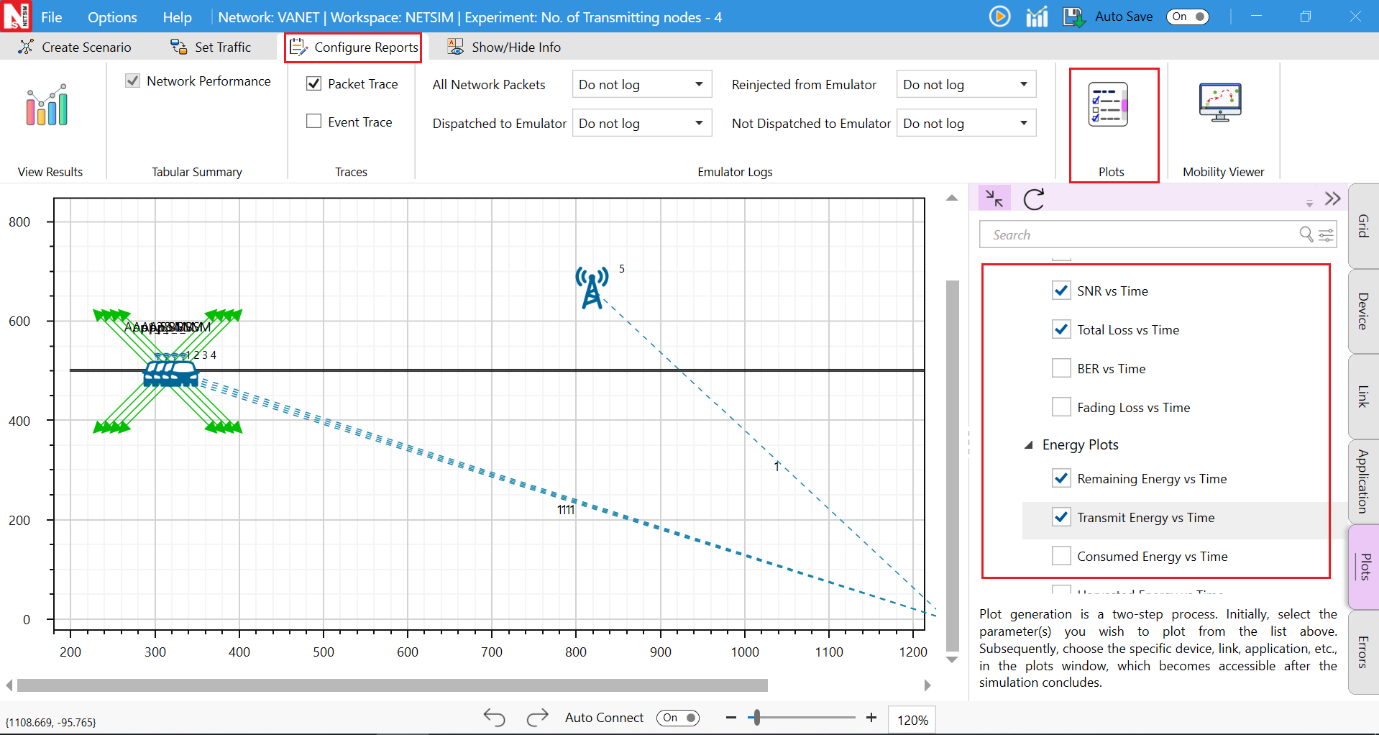The image size is (1379, 735).
Task: Check the BER vs Time option
Action: 1061,369
